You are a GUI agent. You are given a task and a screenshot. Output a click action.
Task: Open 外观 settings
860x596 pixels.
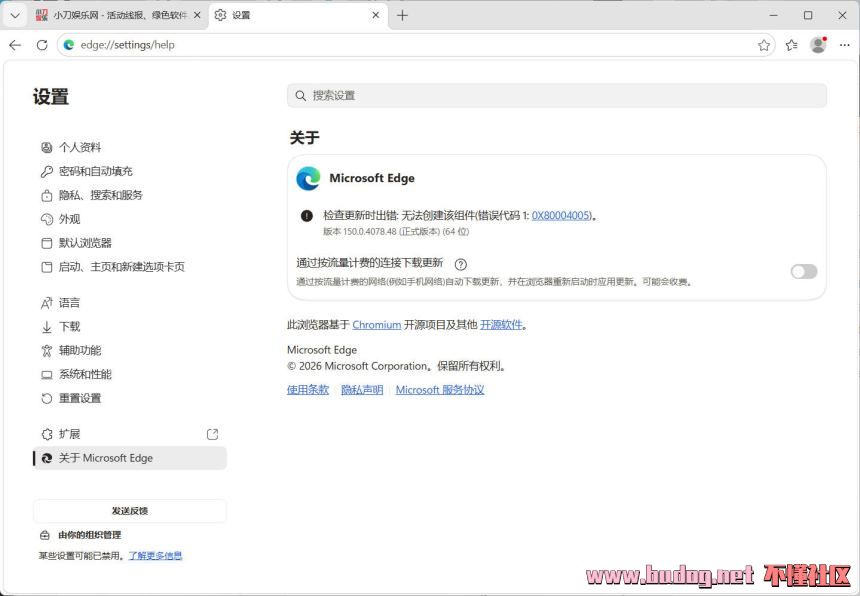tap(131, 219)
